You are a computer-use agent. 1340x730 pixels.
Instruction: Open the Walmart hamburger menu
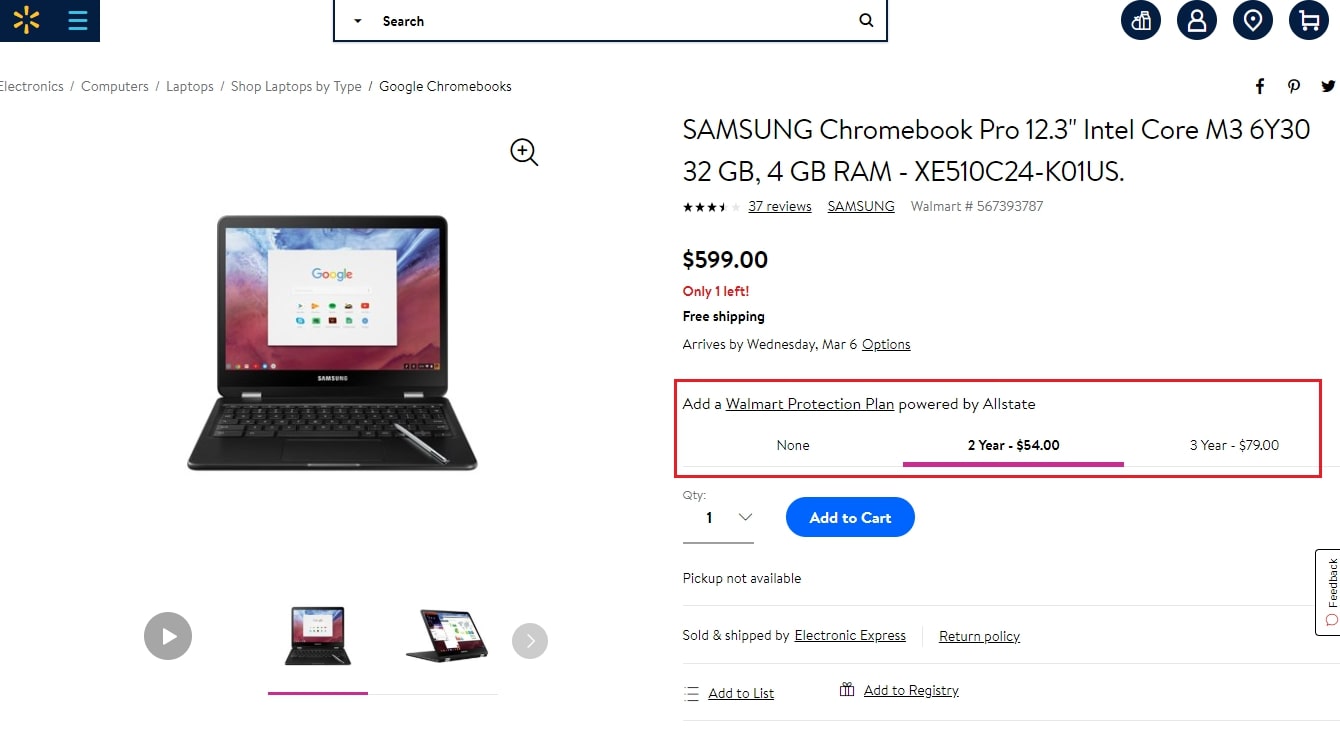(x=78, y=20)
